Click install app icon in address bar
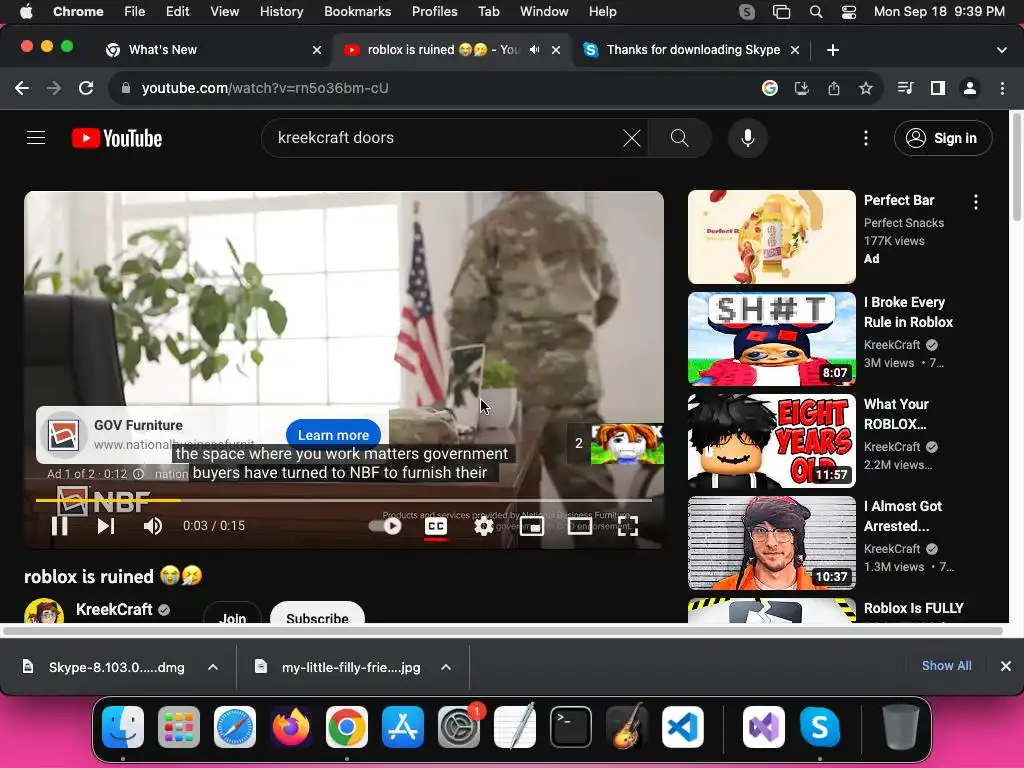Viewport: 1024px width, 768px height. pos(802,88)
